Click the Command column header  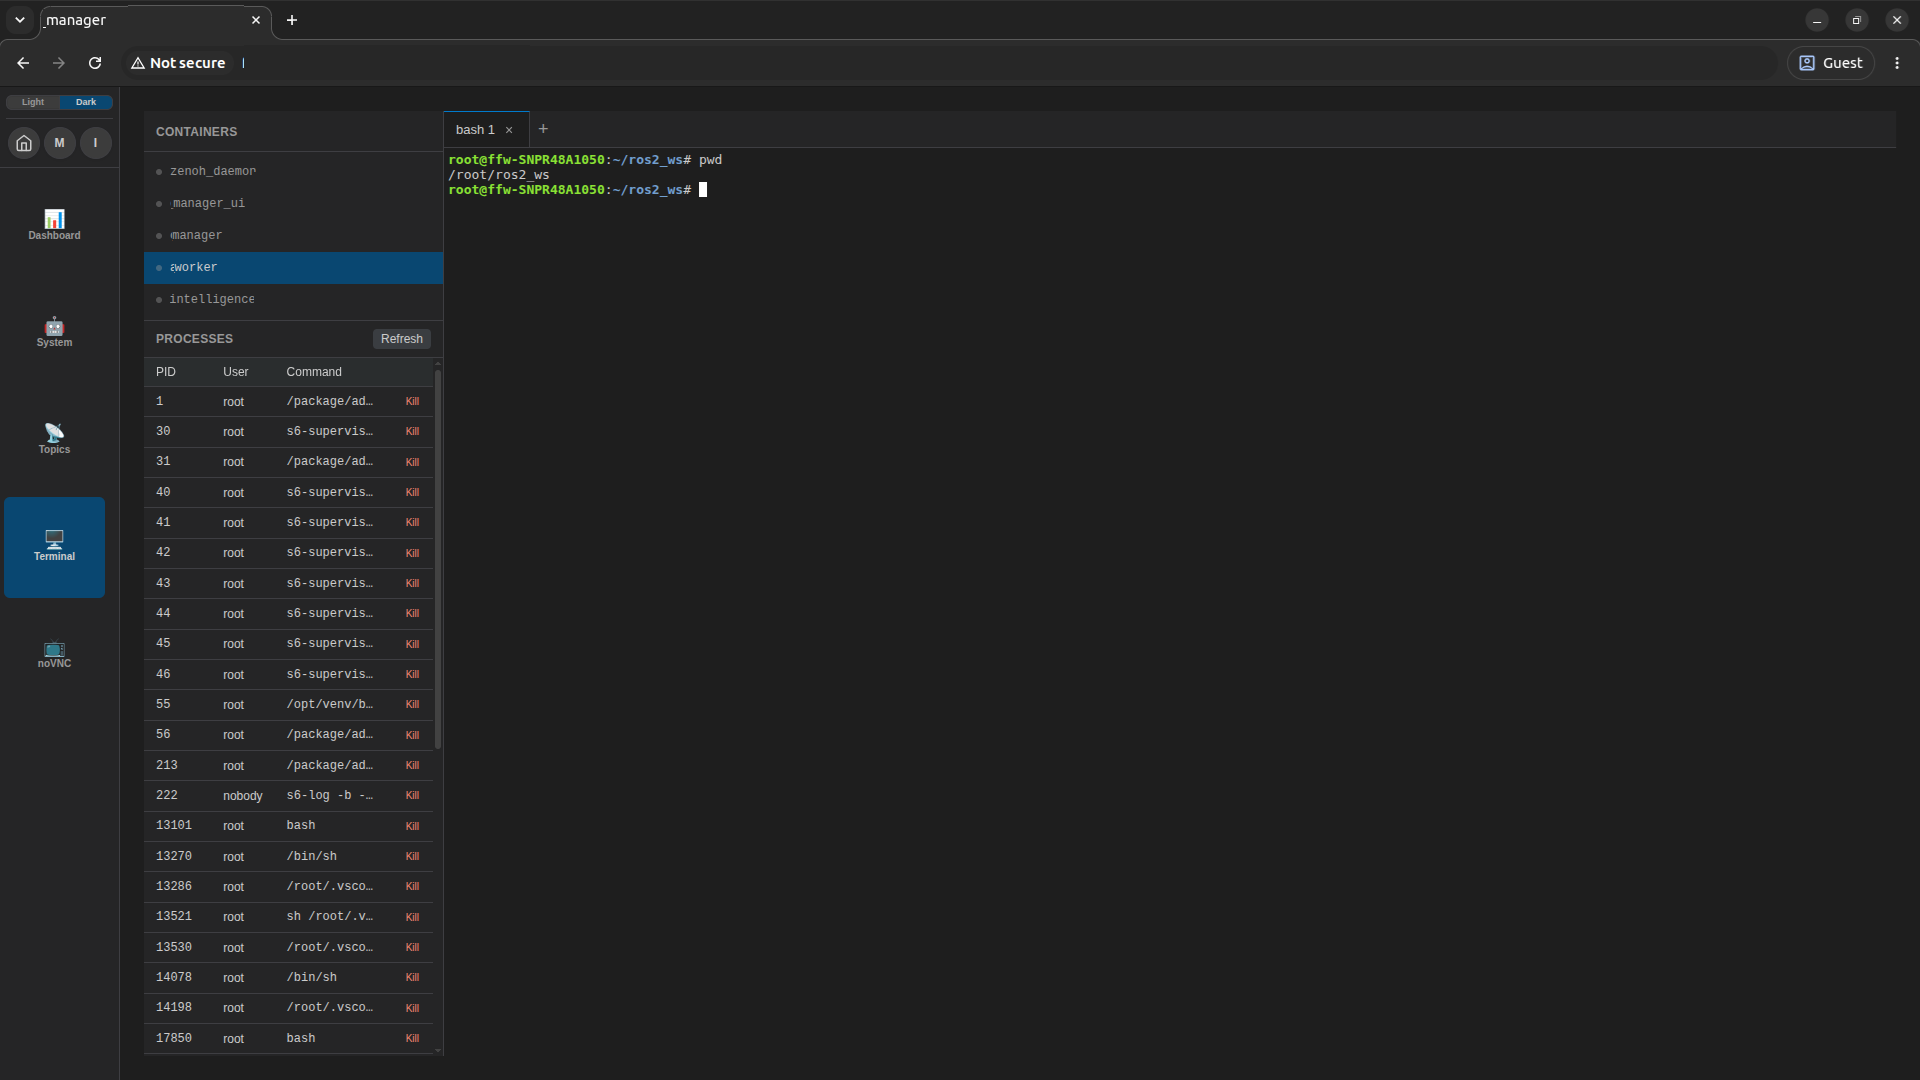tap(314, 372)
